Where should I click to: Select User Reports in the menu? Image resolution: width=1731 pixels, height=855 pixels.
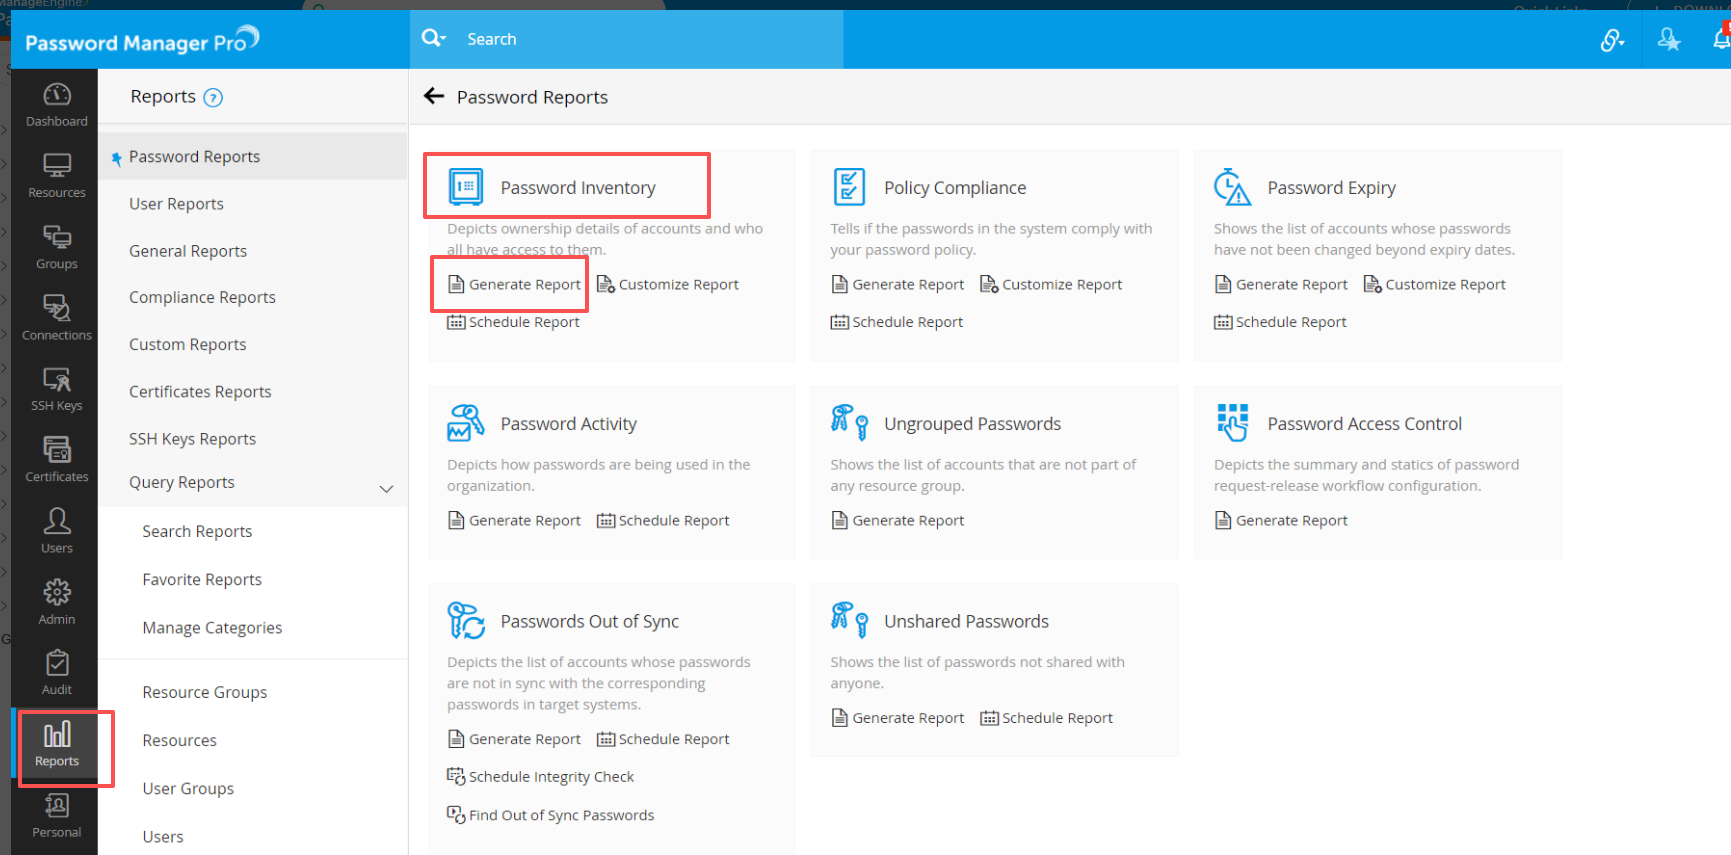[176, 204]
